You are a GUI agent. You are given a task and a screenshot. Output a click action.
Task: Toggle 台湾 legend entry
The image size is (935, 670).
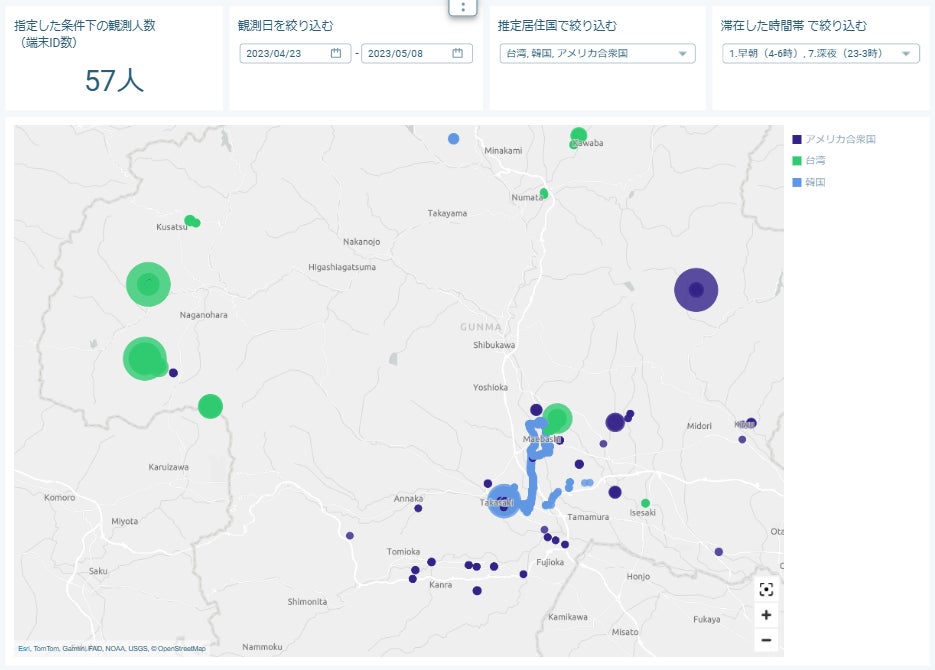[815, 160]
